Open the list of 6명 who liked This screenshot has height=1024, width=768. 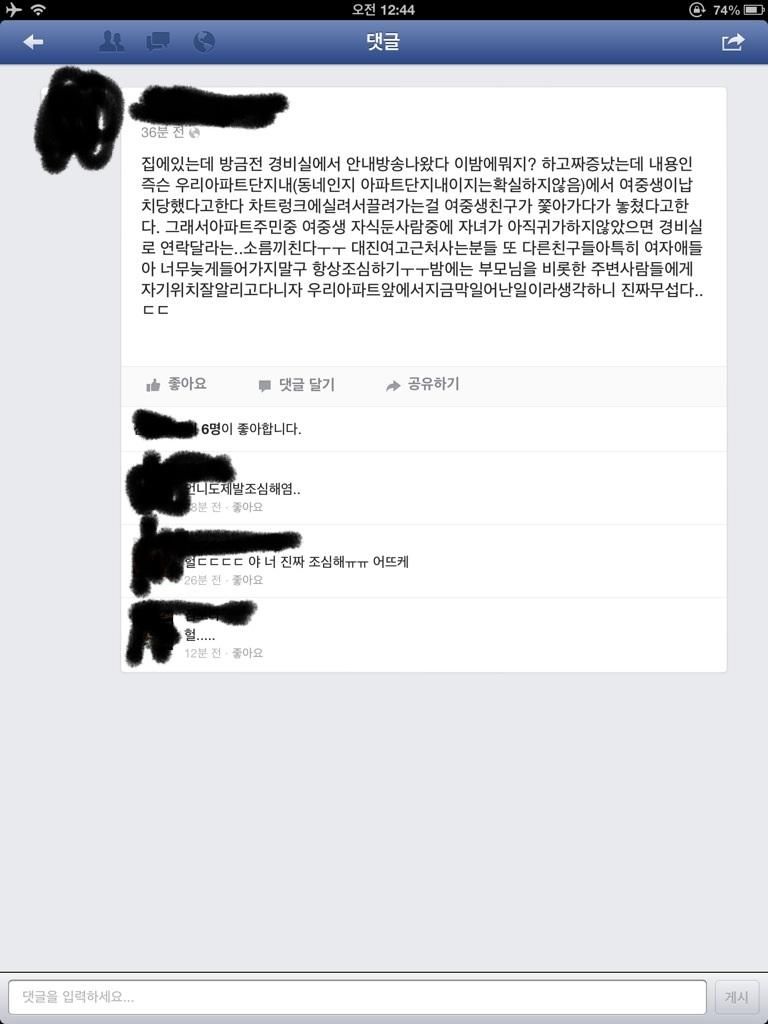(x=251, y=429)
